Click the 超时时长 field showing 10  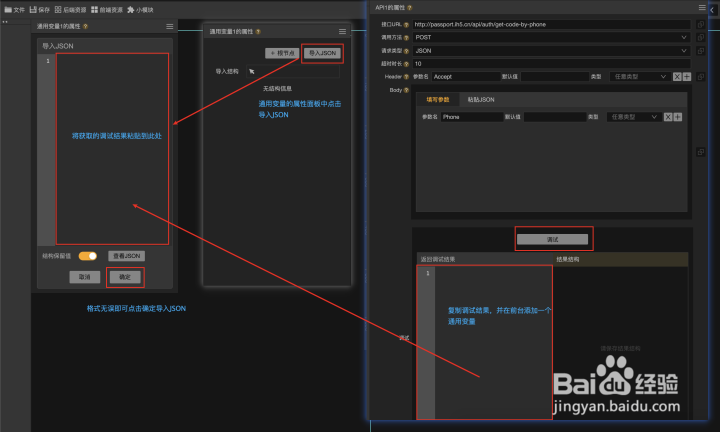point(551,64)
